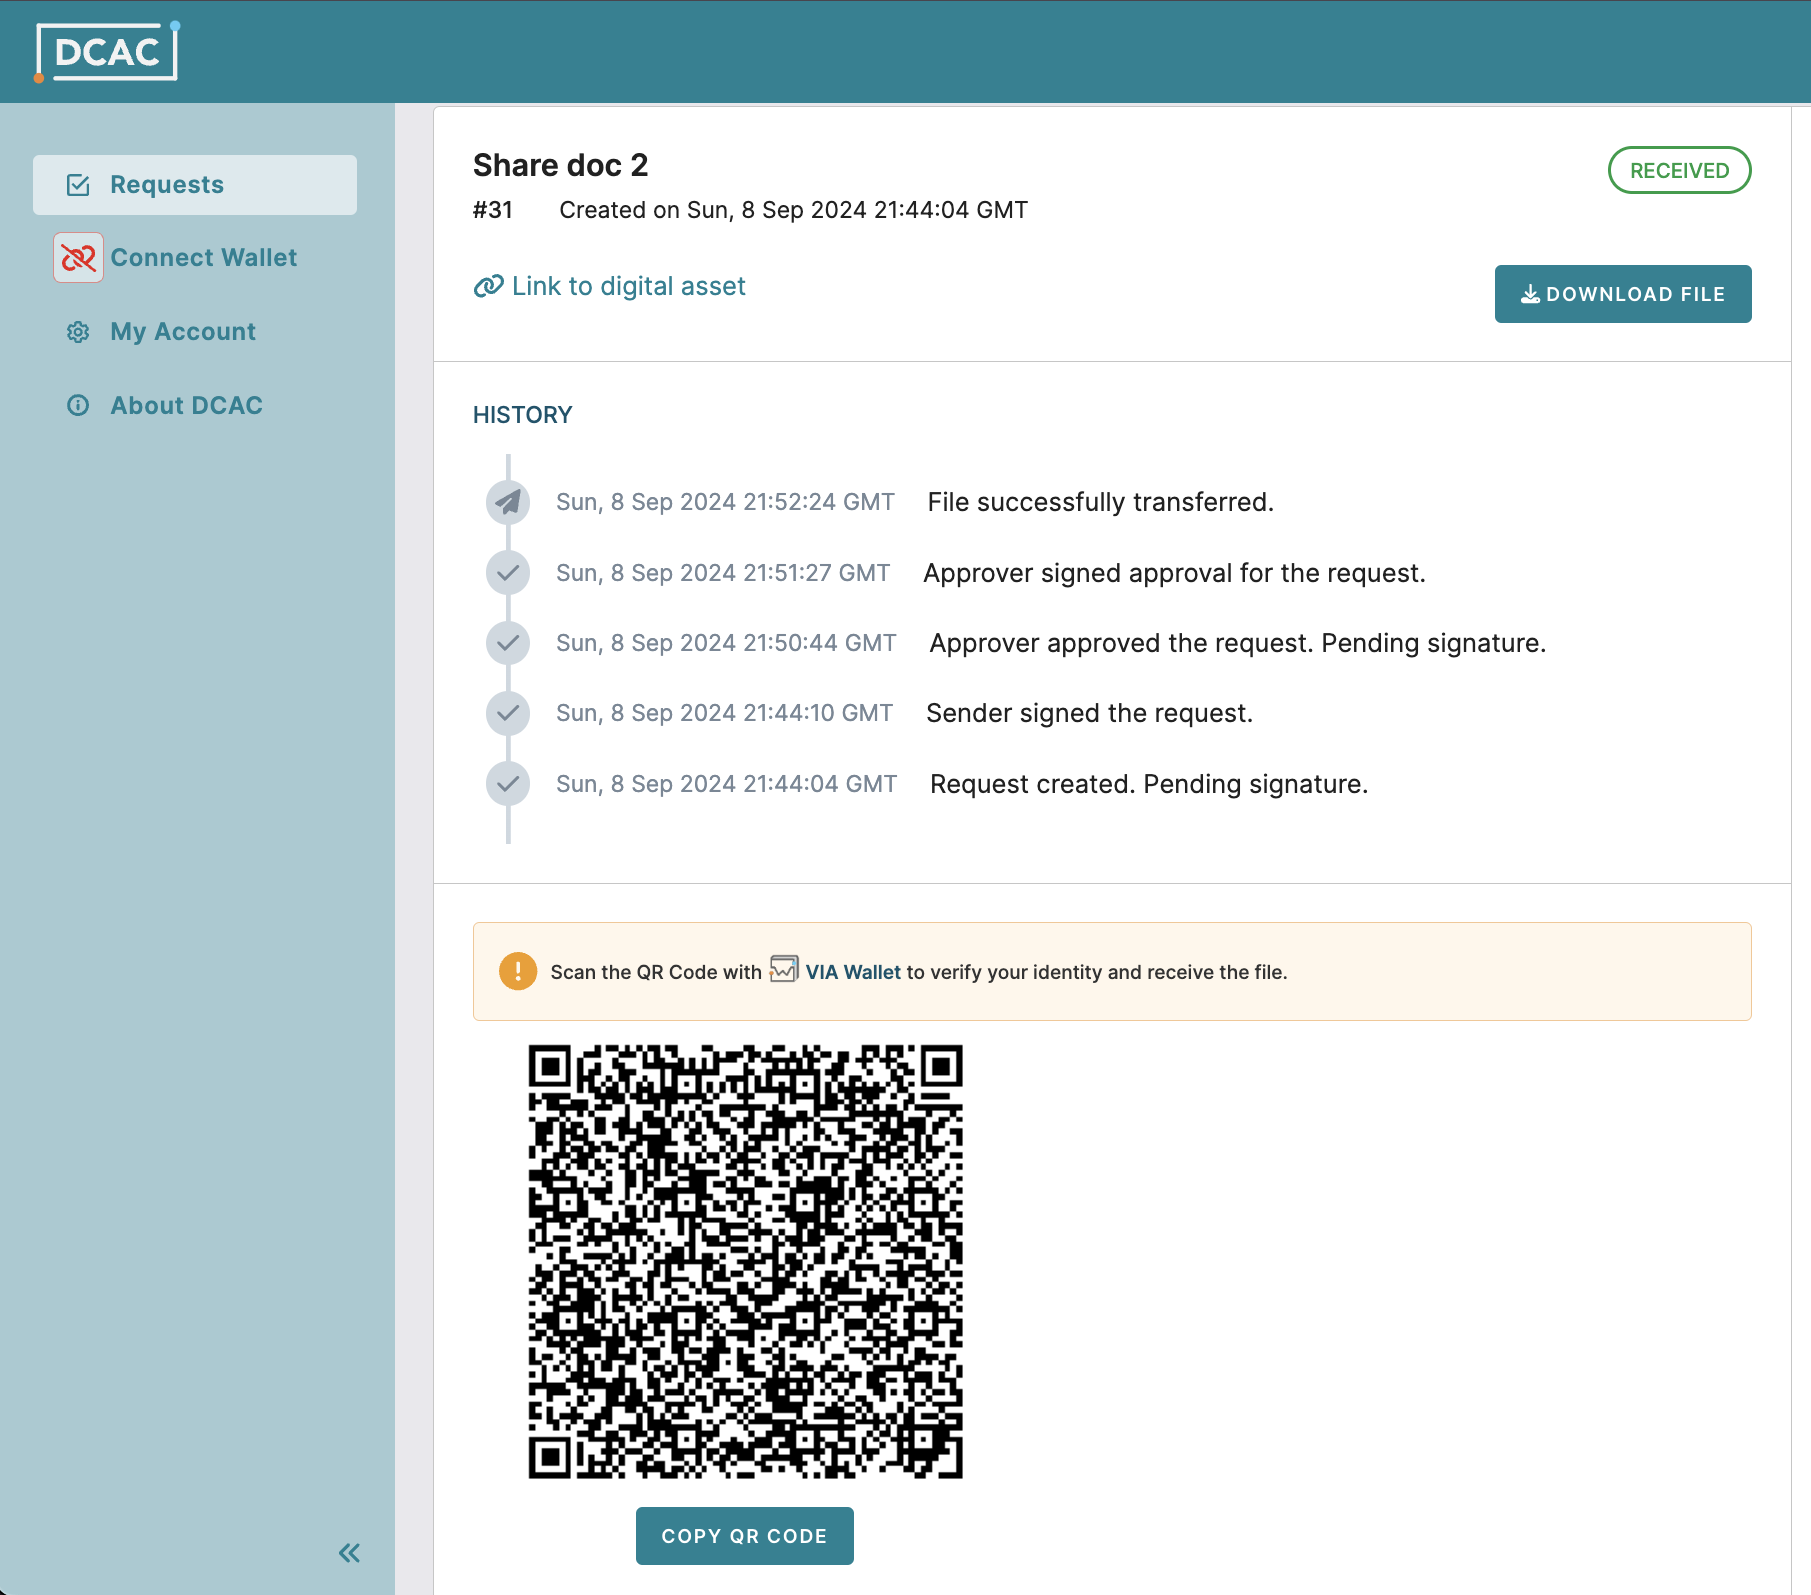This screenshot has height=1595, width=1811.
Task: Click the VIA Wallet logo icon
Action: pyautogui.click(x=784, y=970)
